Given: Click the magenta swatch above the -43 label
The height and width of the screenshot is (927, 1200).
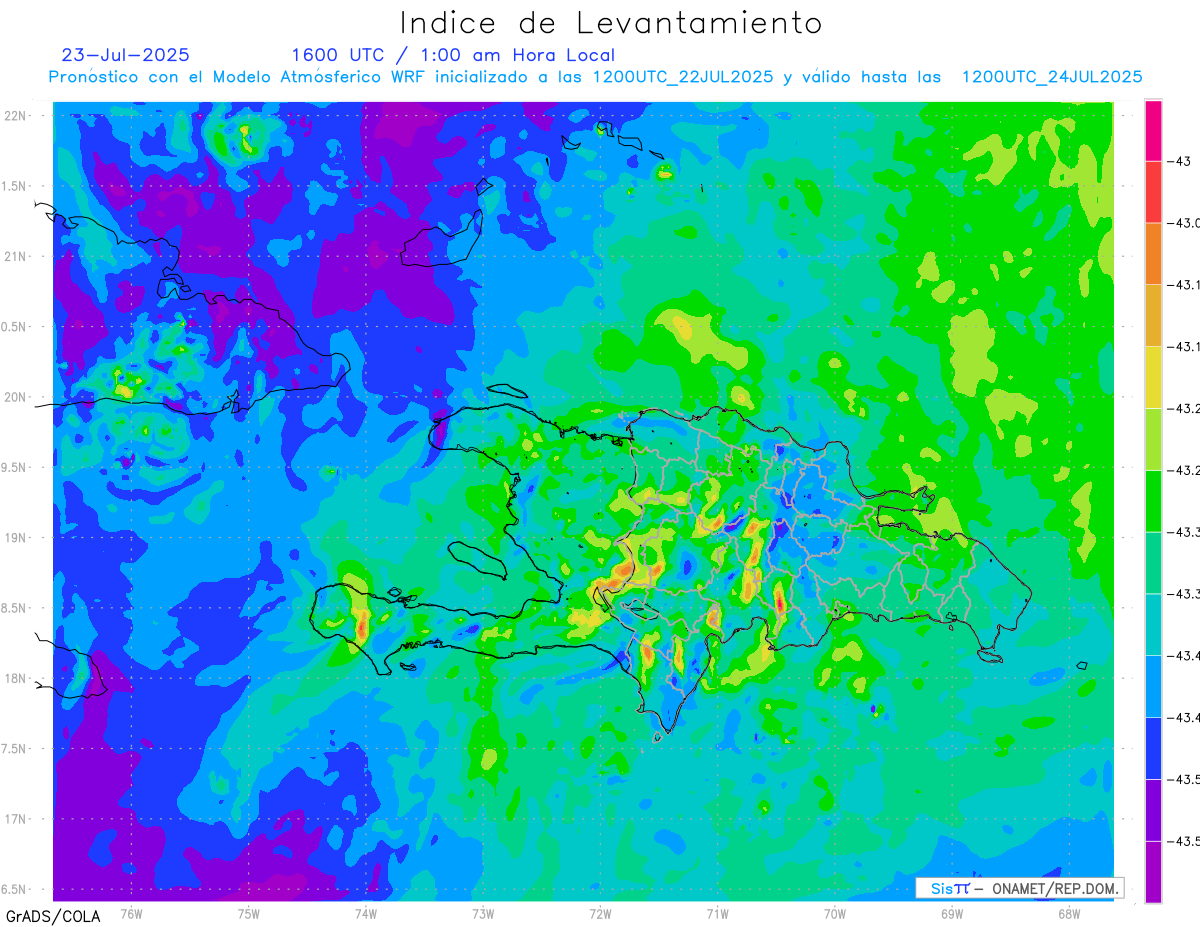Looking at the screenshot, I should (x=1153, y=130).
